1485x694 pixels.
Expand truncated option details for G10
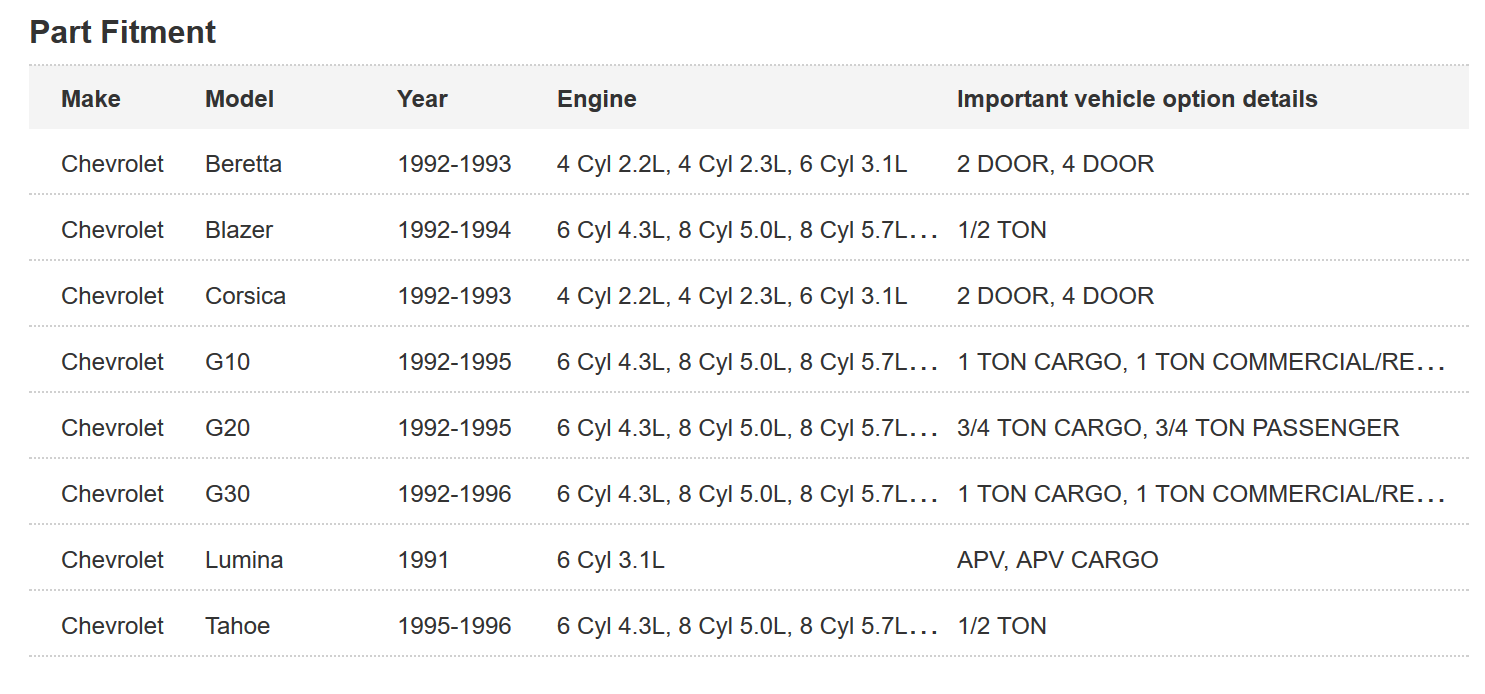coord(1432,363)
